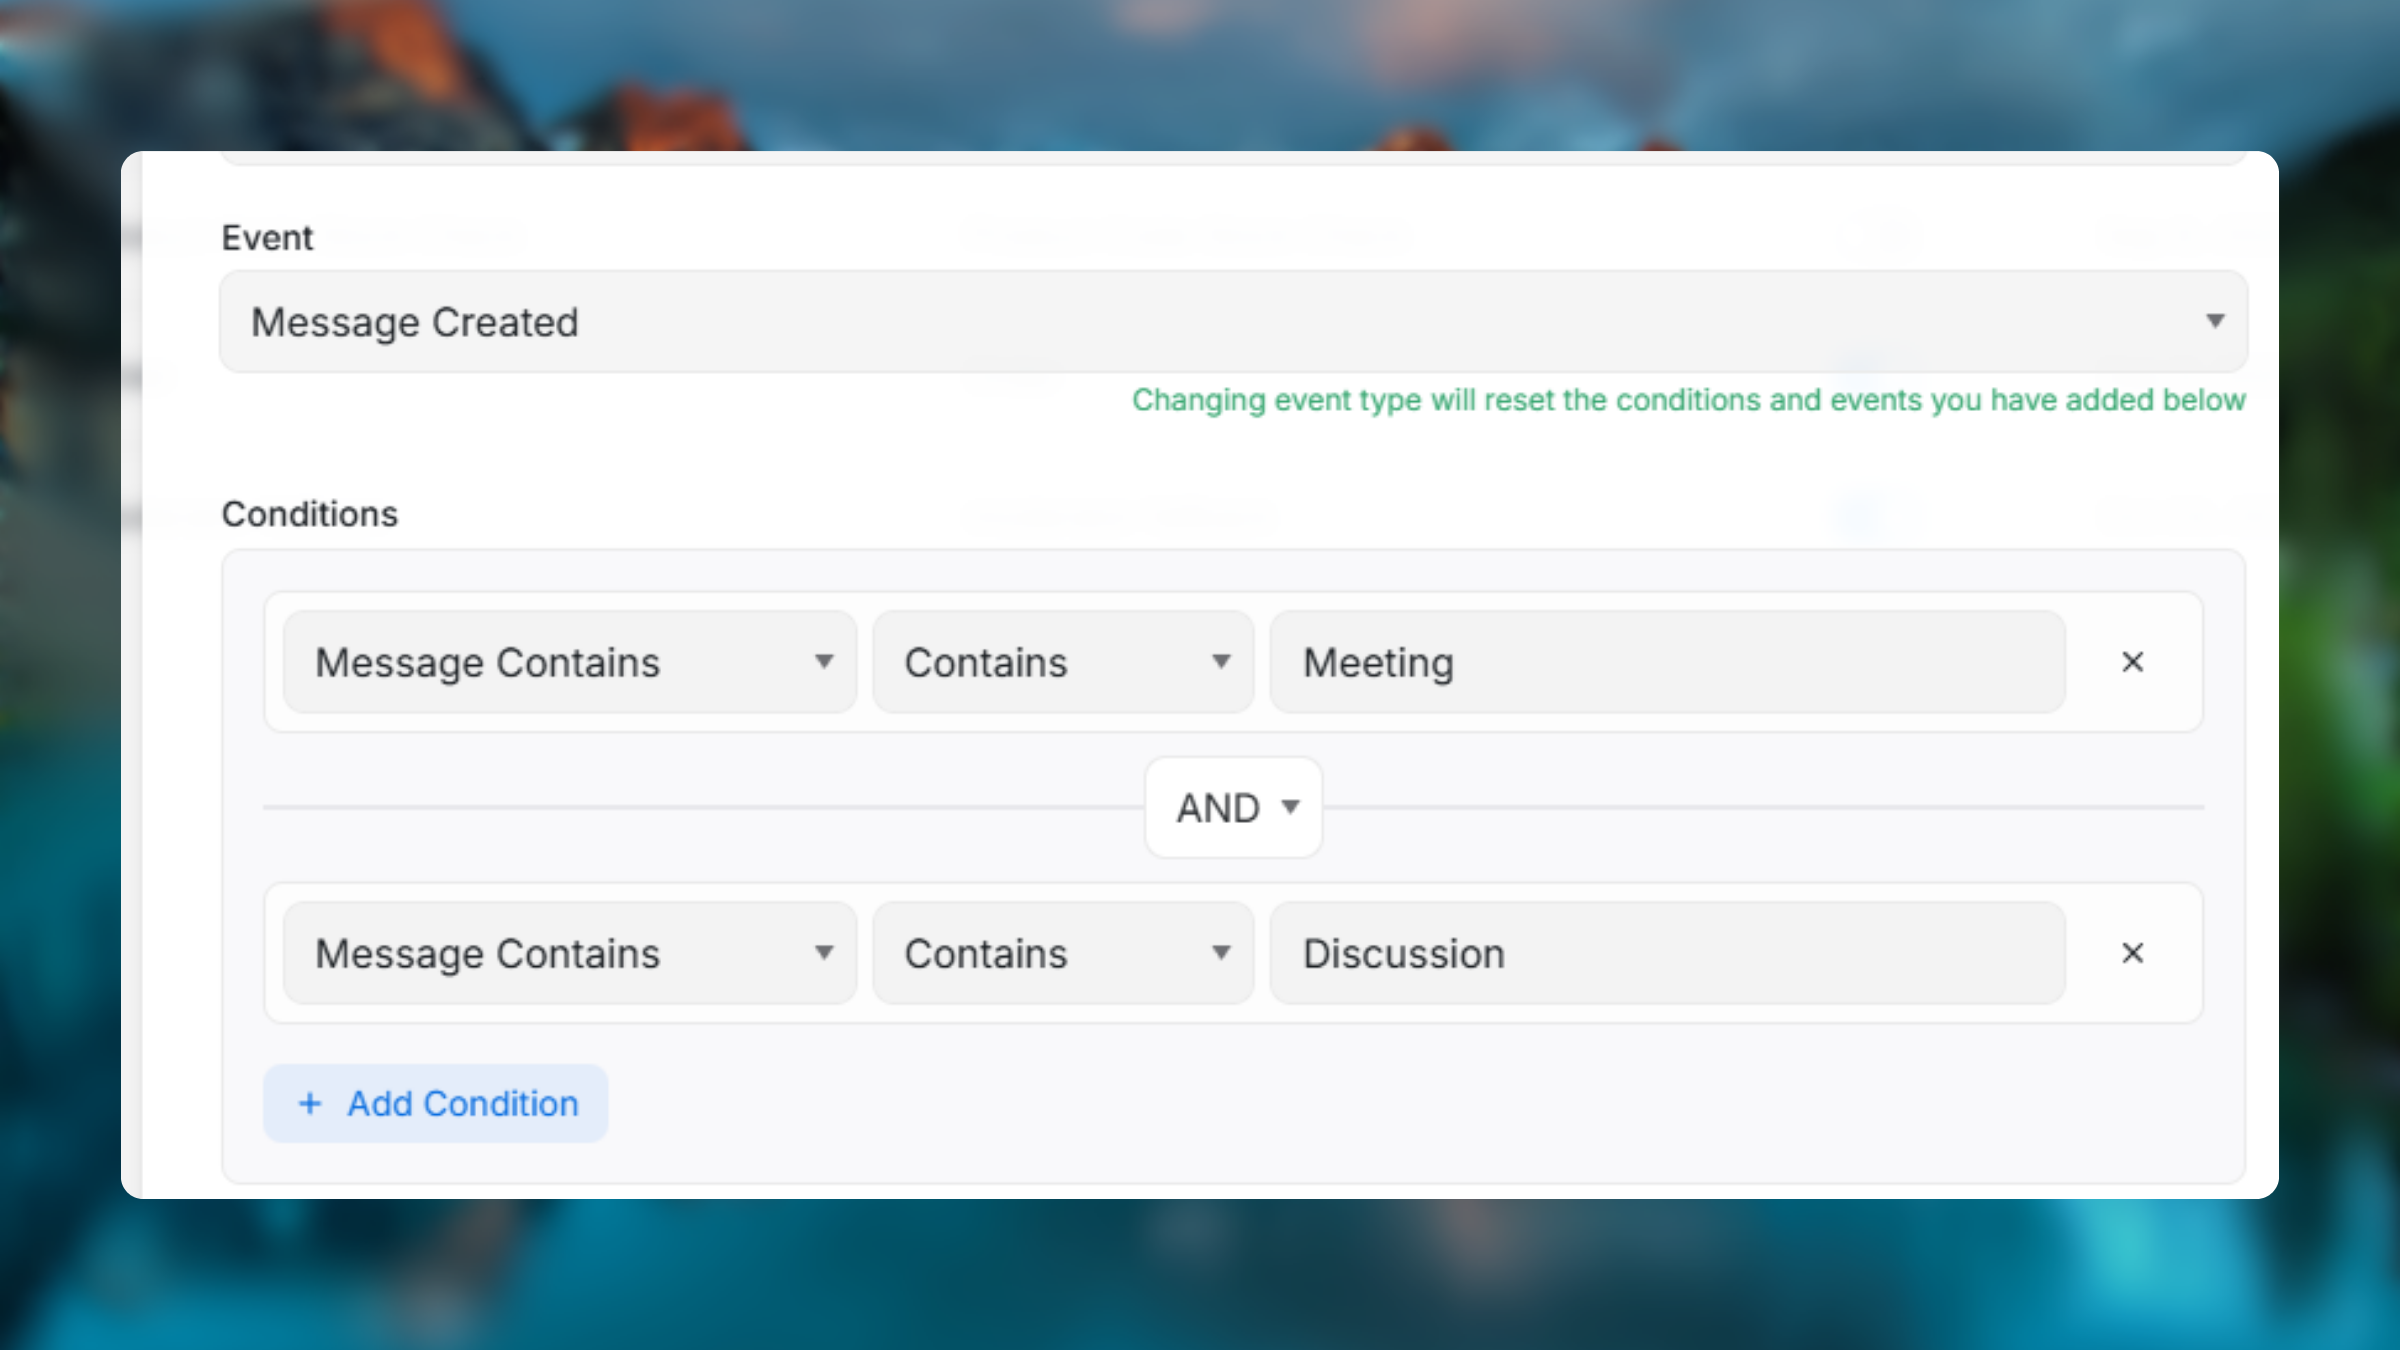Remove the Meeting condition with X
Image resolution: width=2400 pixels, height=1350 pixels.
click(2132, 662)
